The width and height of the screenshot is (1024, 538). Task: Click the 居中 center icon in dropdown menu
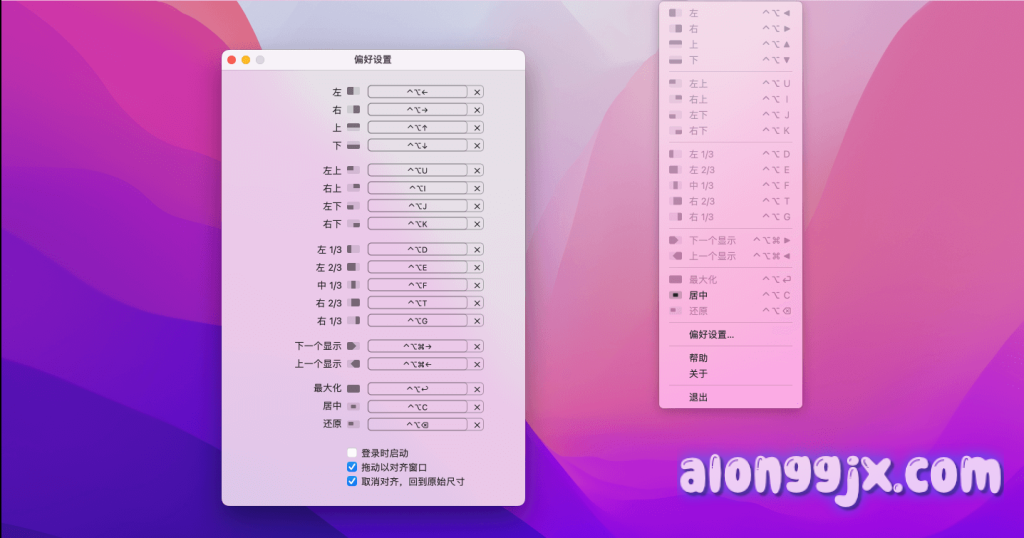click(676, 295)
